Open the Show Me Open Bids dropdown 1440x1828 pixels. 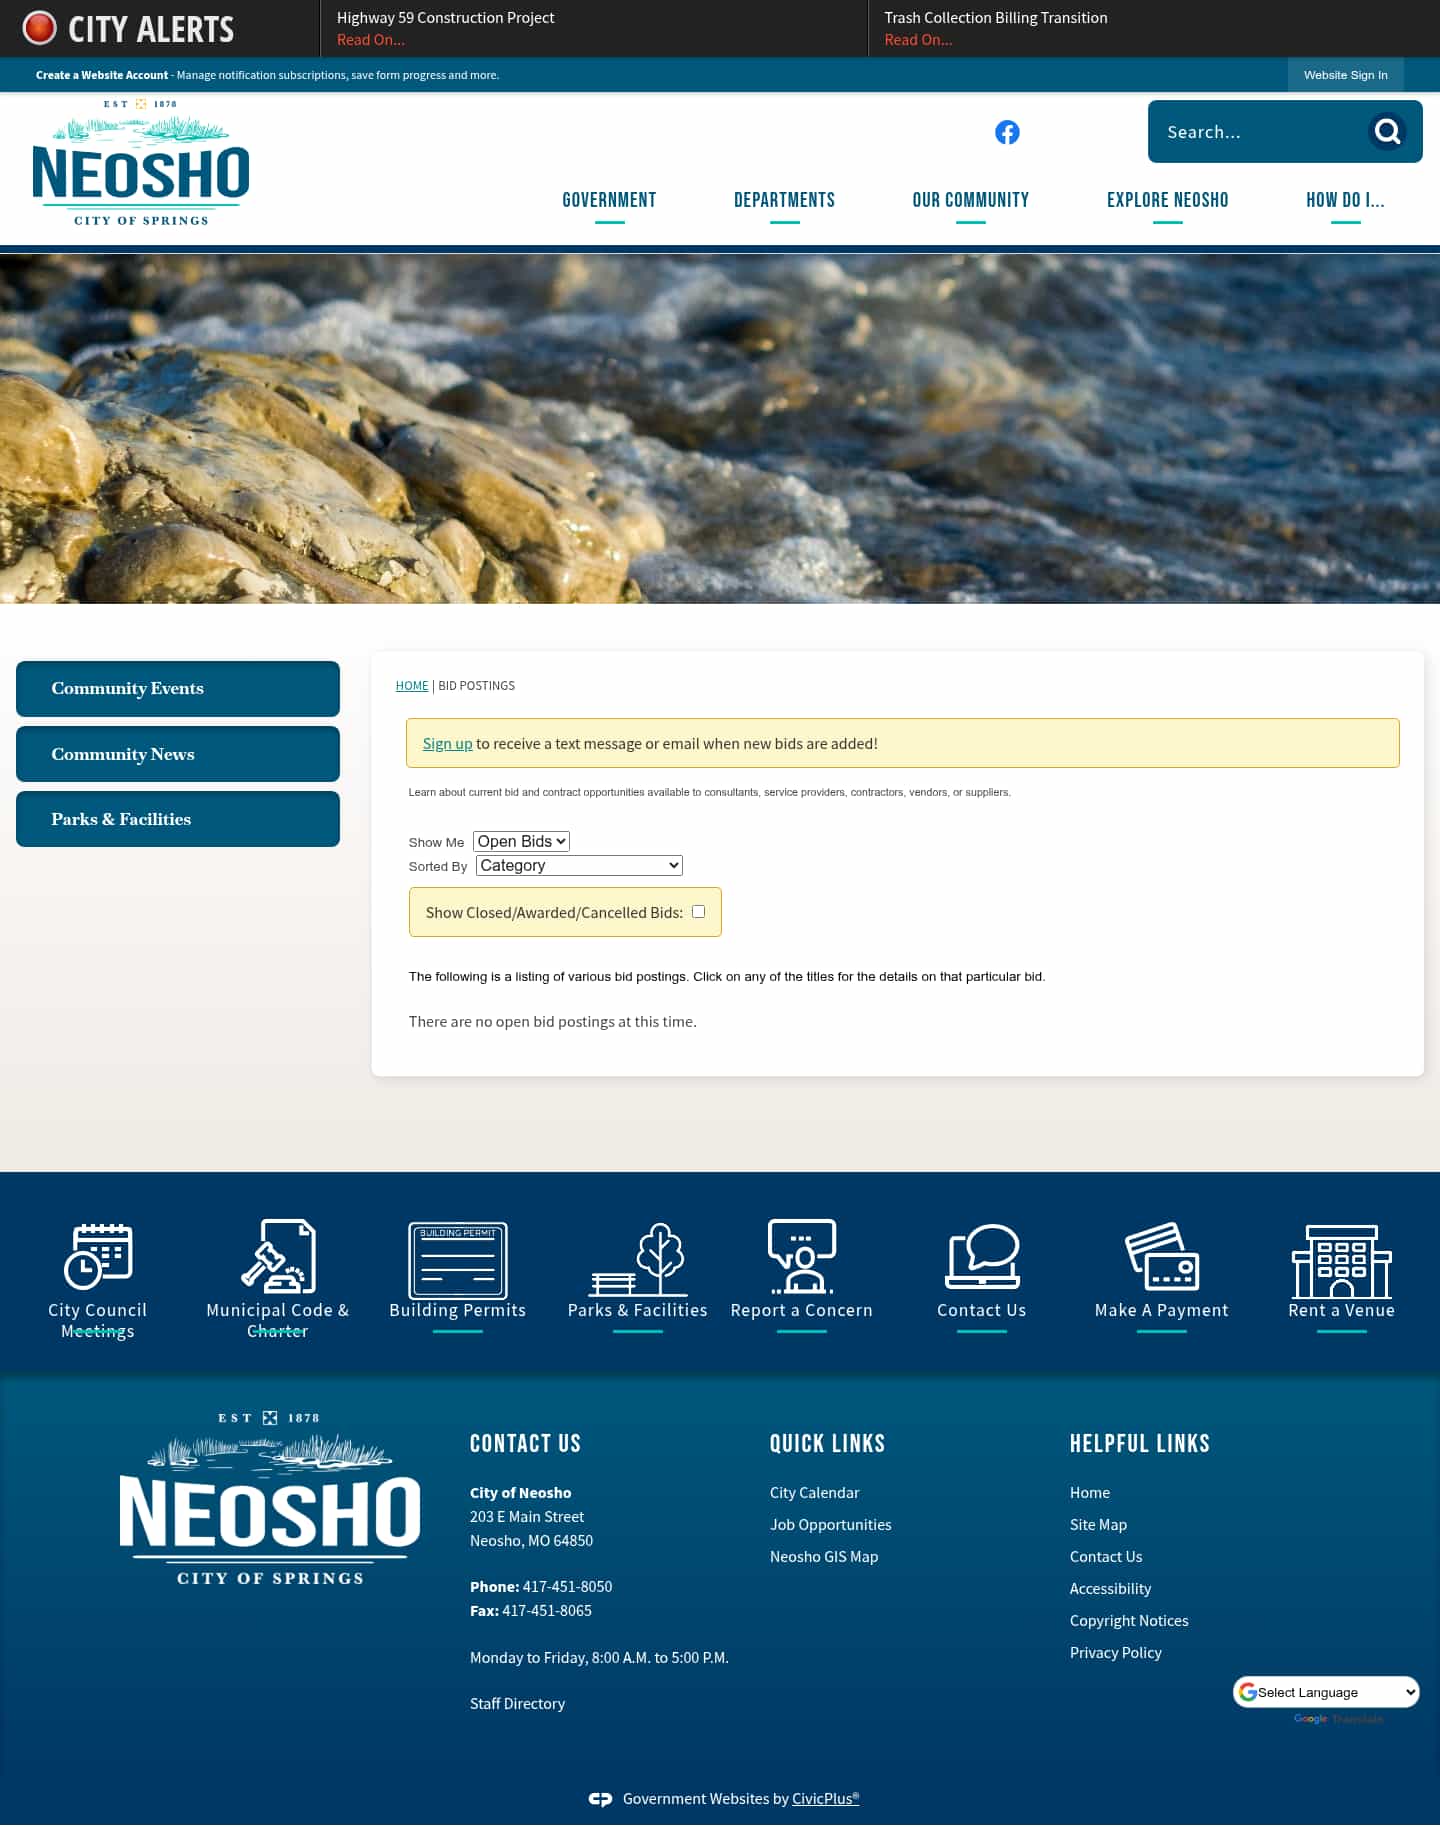pos(521,841)
